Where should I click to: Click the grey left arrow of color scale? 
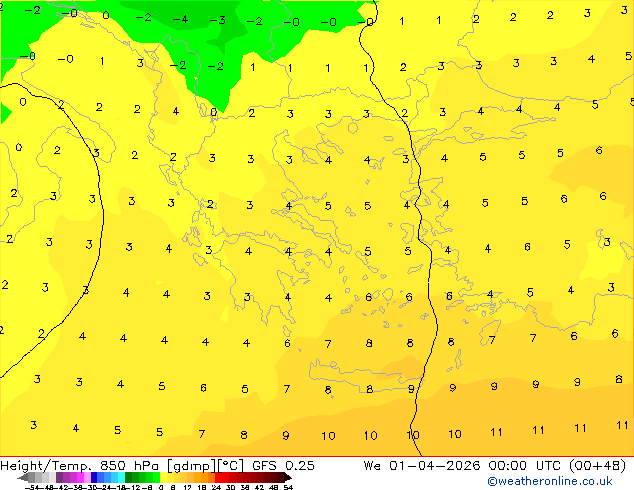point(23,477)
